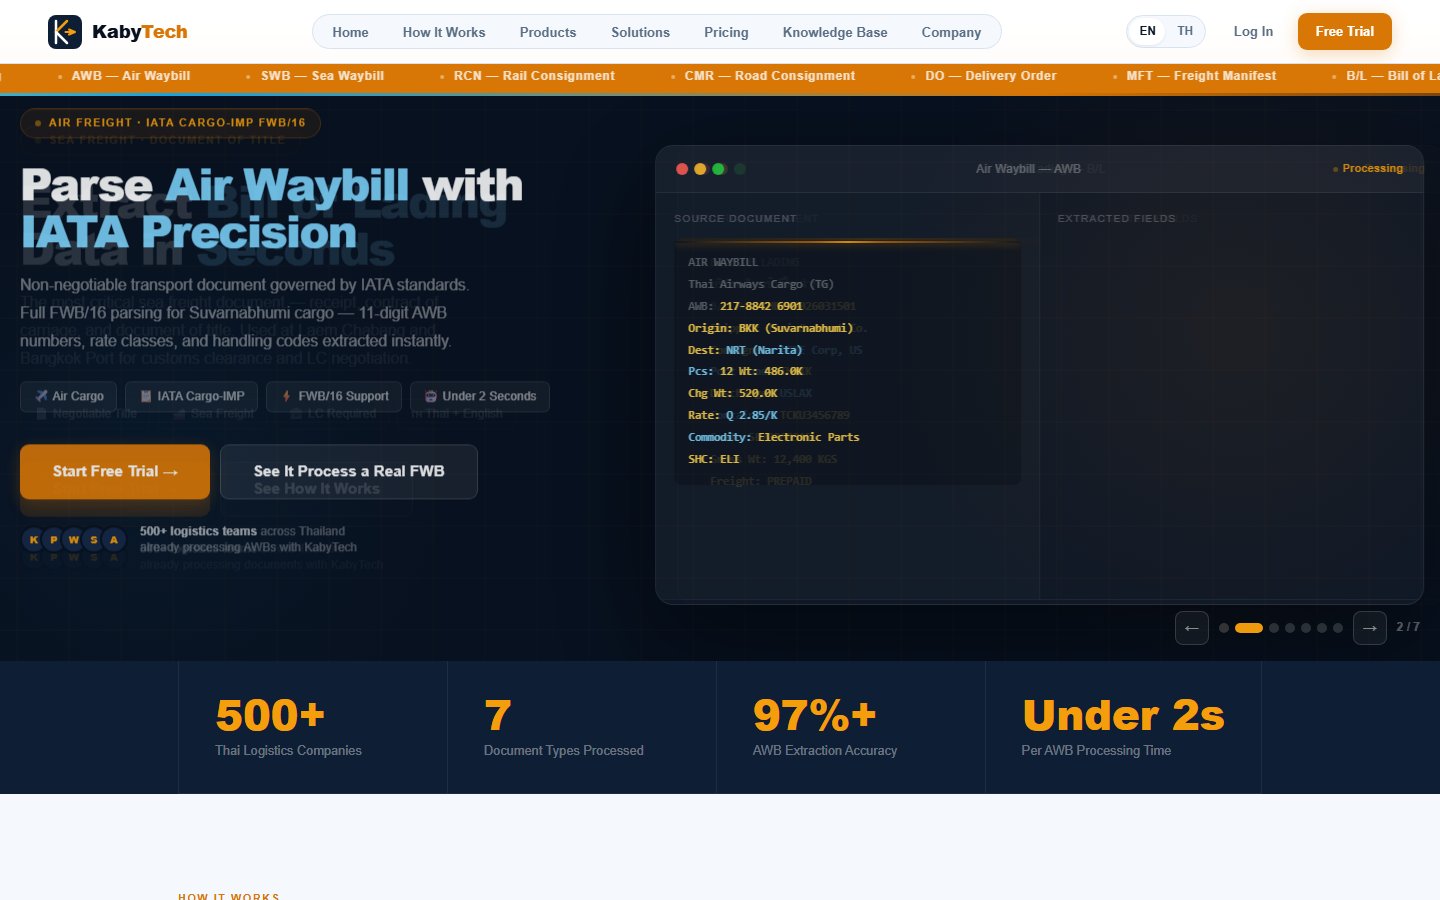Click the active orange carousel progress pill

(x=1248, y=627)
